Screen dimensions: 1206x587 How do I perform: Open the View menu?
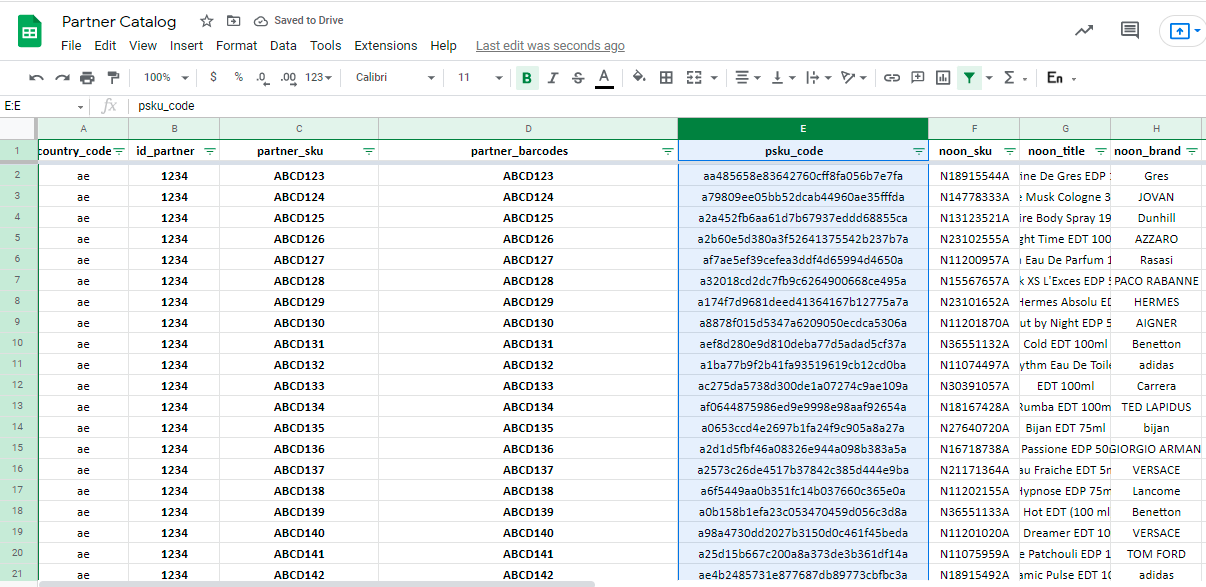click(143, 46)
